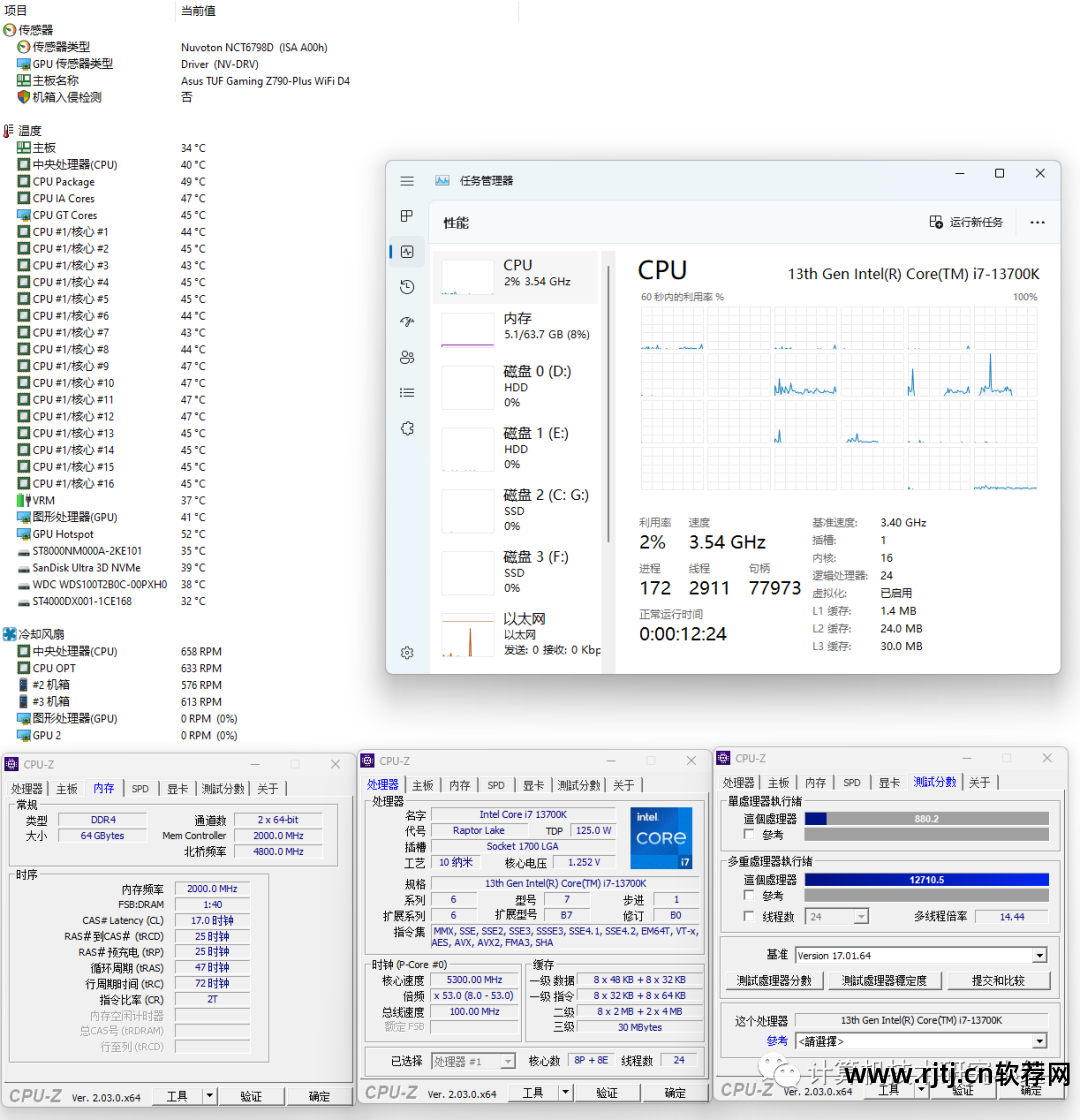Click CPU-Z icon in processor window title bar
The height and width of the screenshot is (1120, 1080).
coord(368,761)
